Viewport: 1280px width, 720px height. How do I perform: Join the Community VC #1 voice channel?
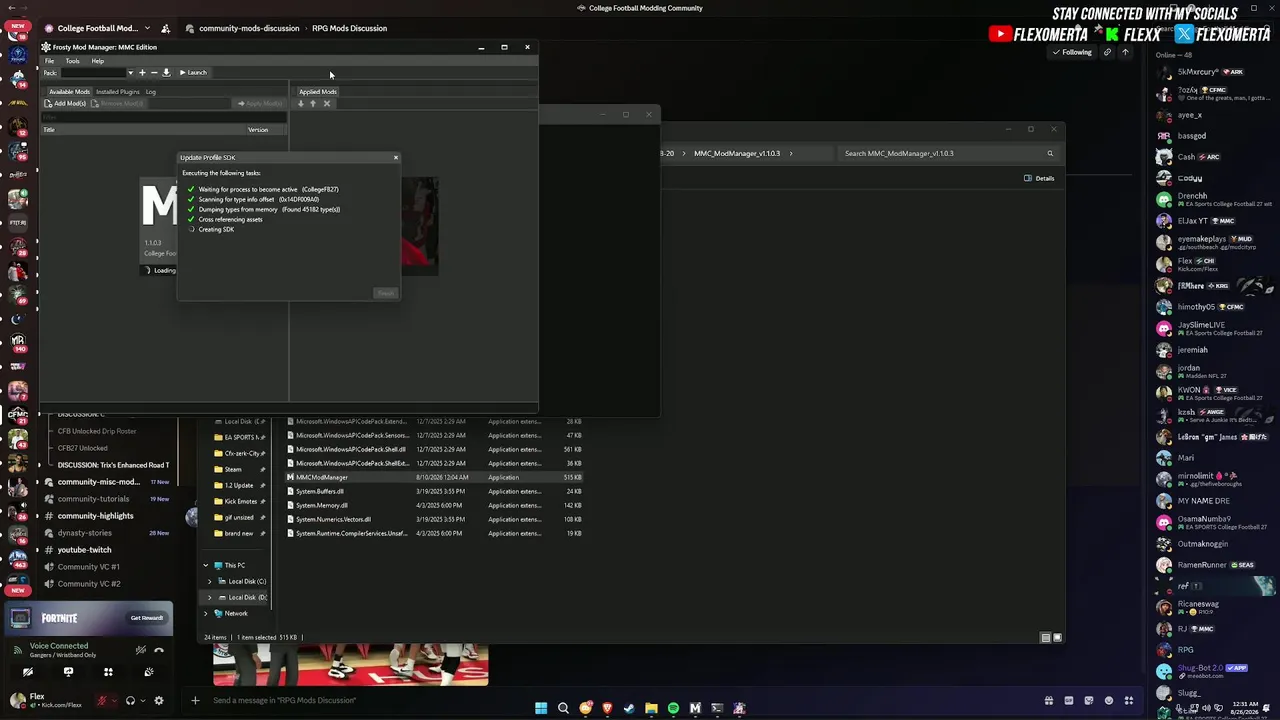88,567
